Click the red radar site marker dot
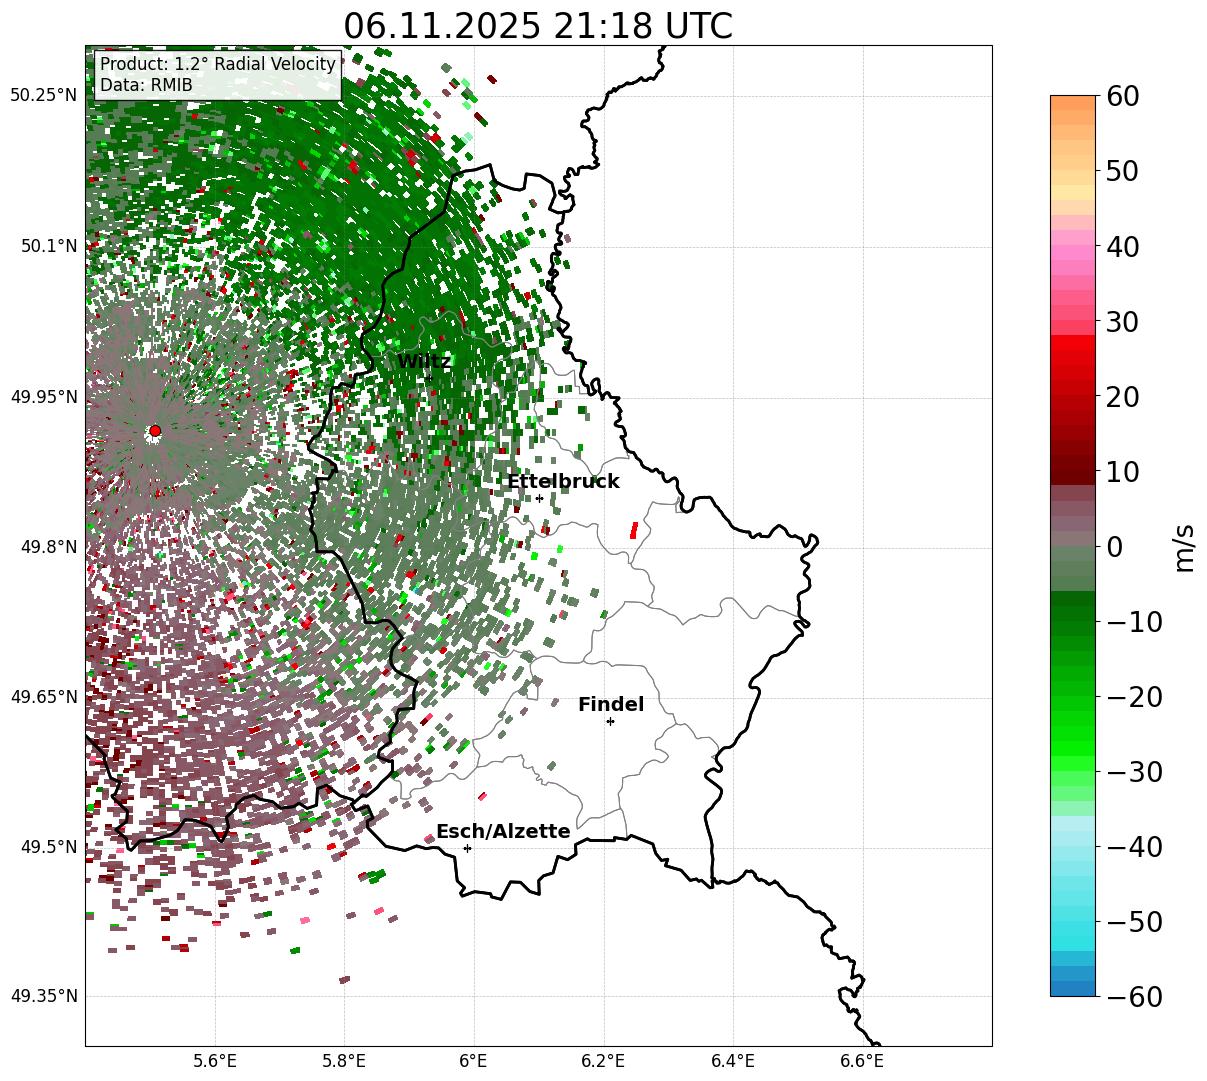The image size is (1207, 1081). tap(155, 431)
